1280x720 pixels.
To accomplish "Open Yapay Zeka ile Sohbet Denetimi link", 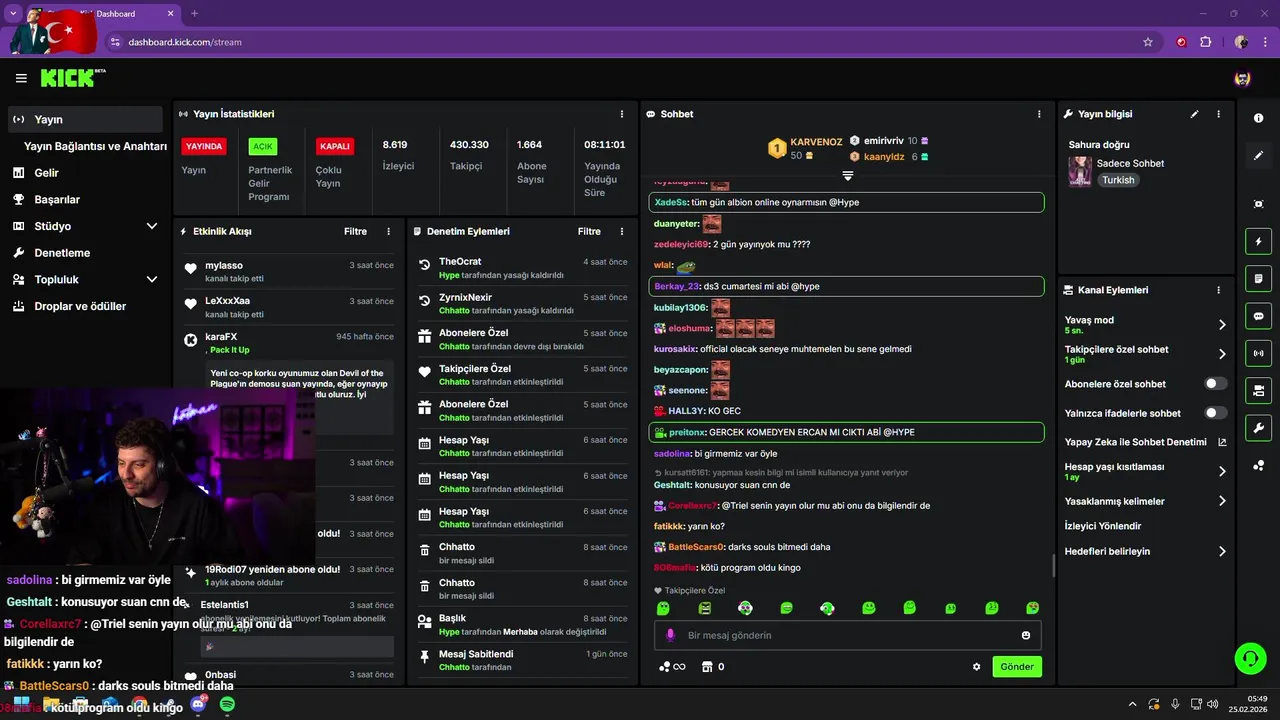I will tap(1146, 442).
